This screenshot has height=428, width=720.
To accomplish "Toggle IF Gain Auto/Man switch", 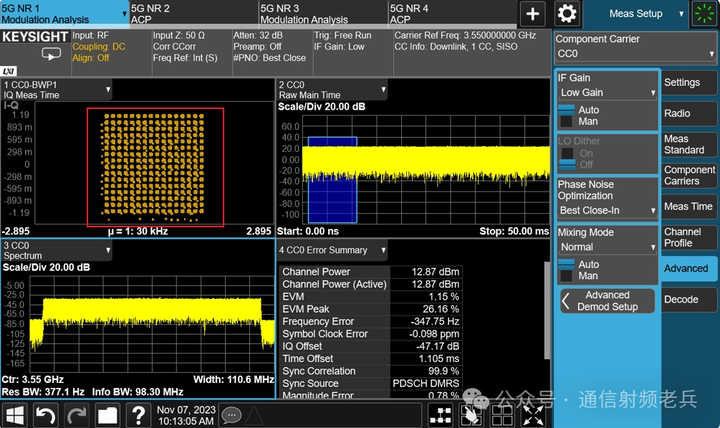I will pyautogui.click(x=565, y=116).
